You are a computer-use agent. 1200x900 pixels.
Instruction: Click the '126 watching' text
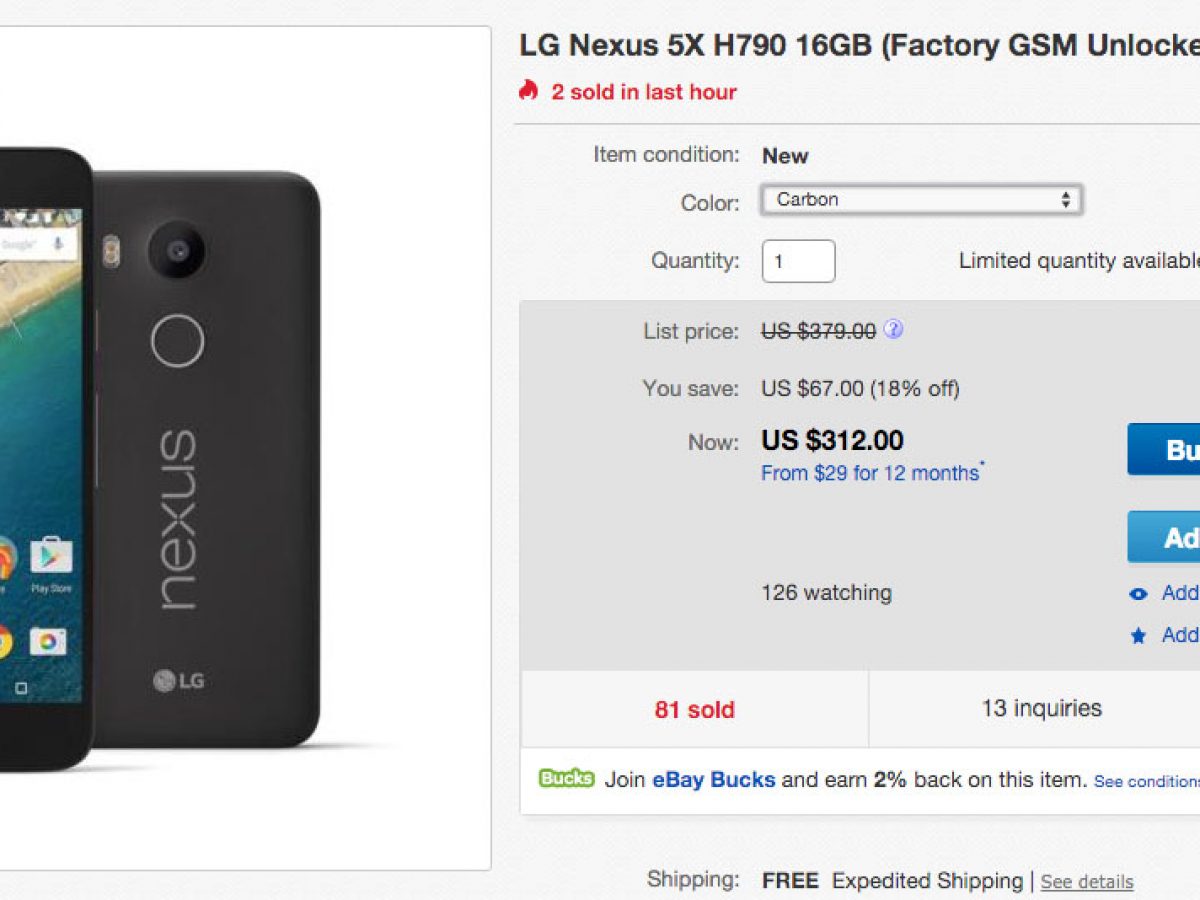pos(826,593)
